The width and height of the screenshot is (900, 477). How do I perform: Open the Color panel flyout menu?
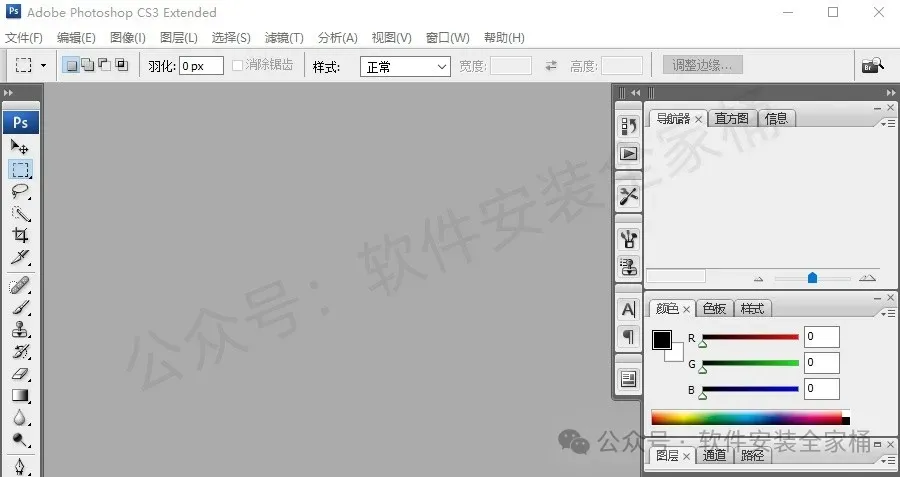tap(888, 313)
